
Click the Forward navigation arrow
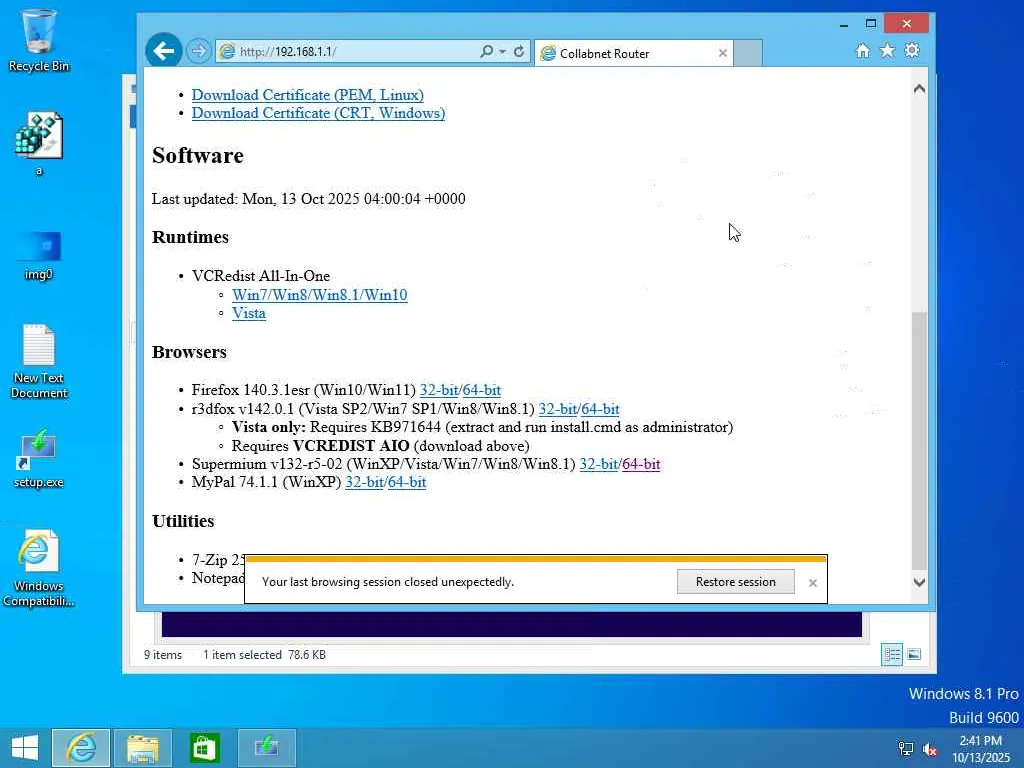(x=199, y=51)
